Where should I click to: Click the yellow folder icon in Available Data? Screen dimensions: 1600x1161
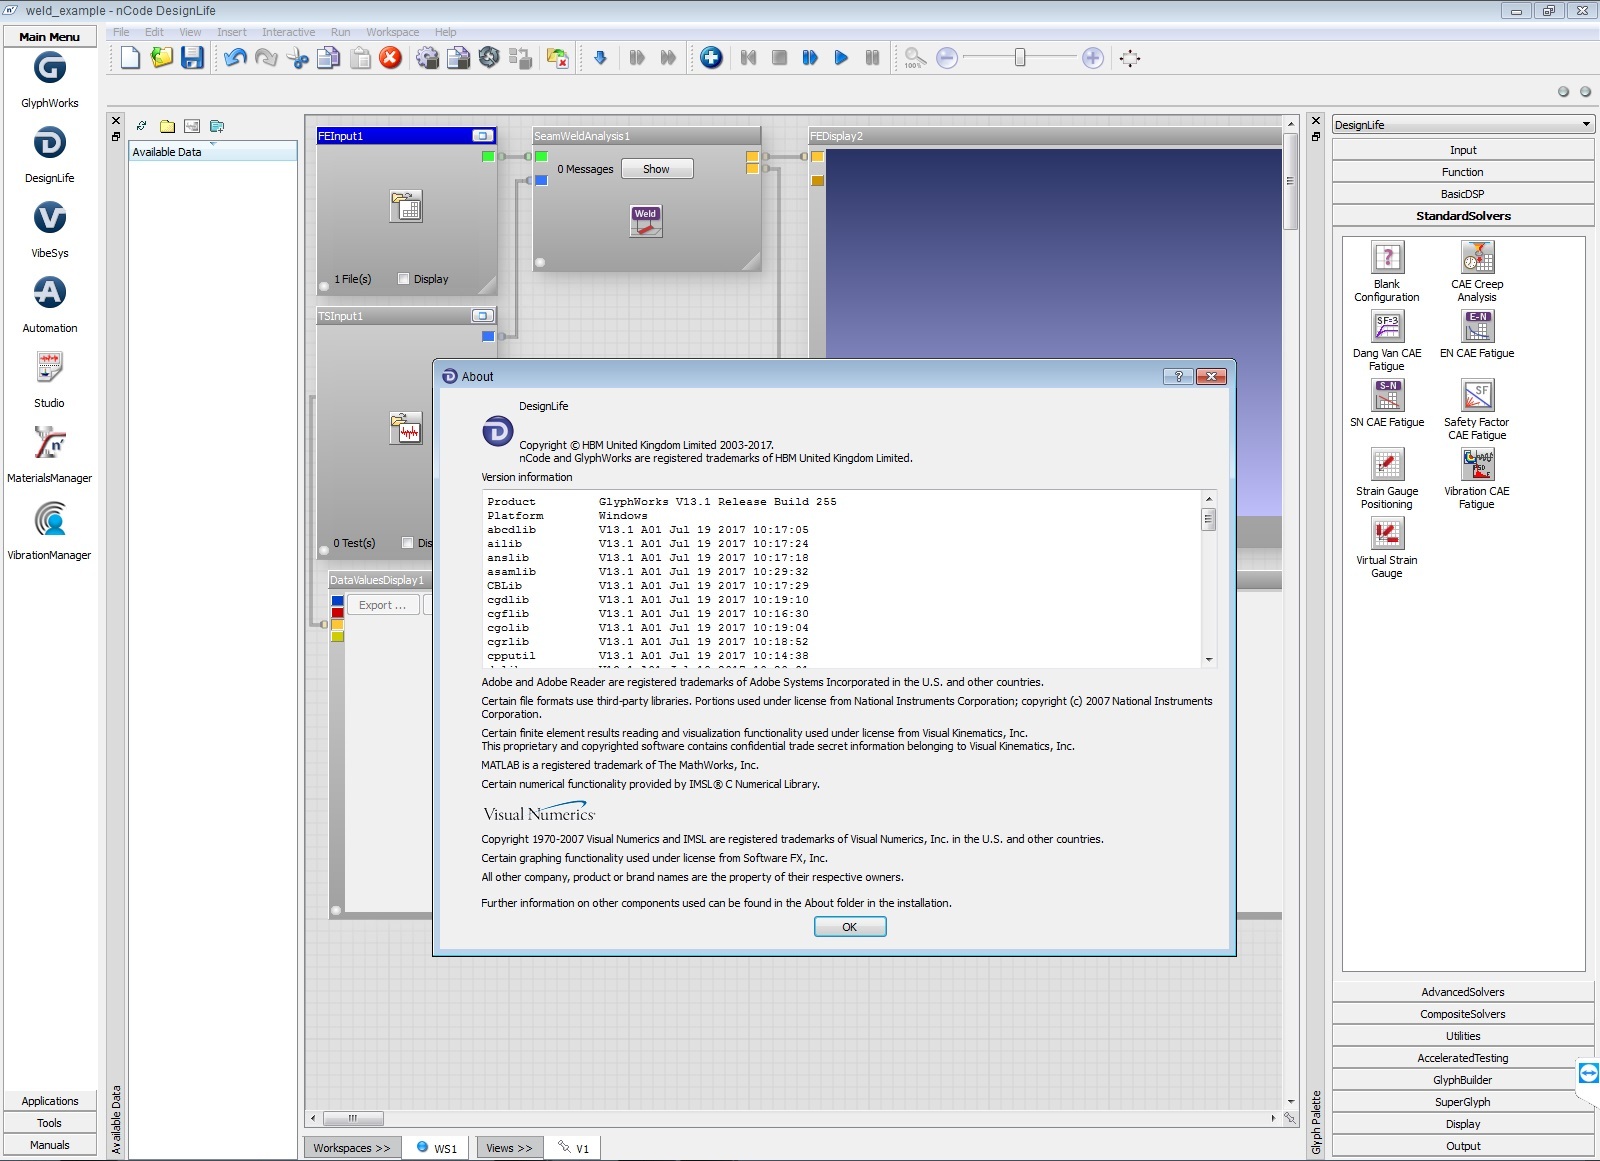(x=167, y=126)
